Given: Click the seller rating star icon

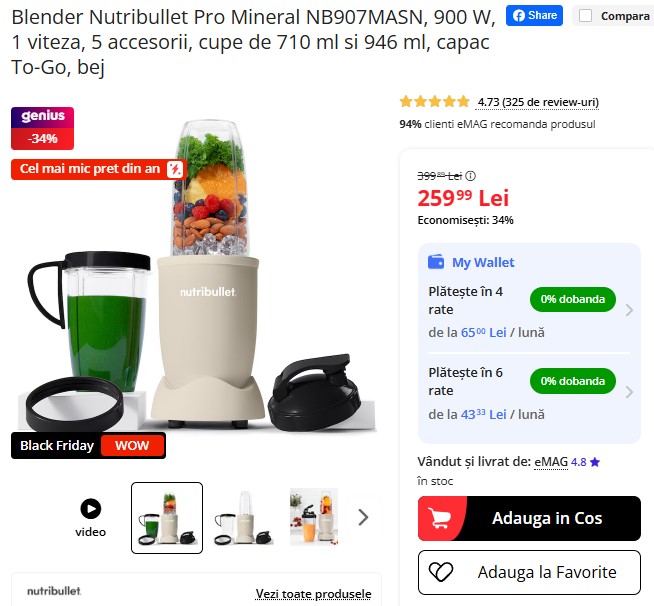Looking at the screenshot, I should 595,462.
